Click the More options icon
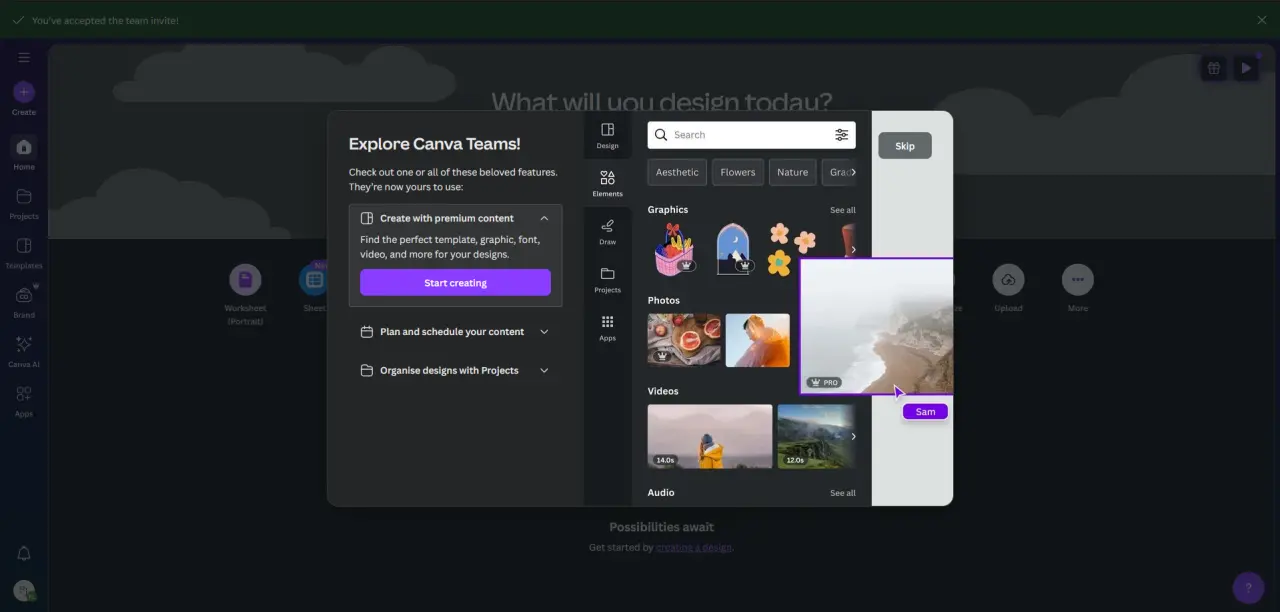The height and width of the screenshot is (612, 1280). pos(1077,280)
